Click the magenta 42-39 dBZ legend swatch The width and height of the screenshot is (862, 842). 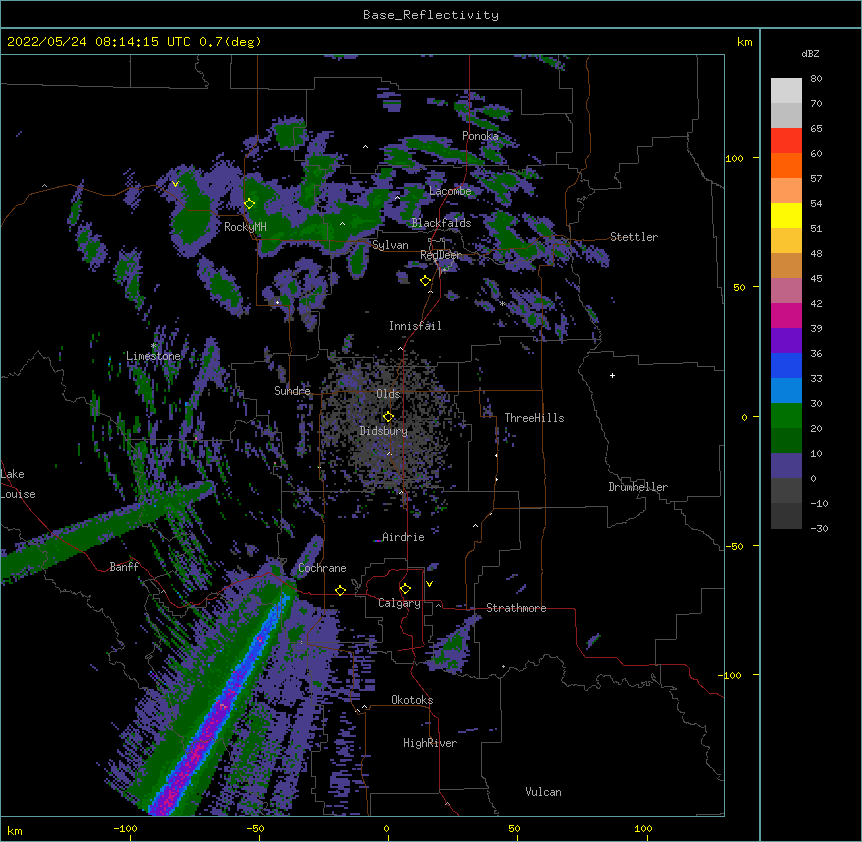tap(786, 315)
